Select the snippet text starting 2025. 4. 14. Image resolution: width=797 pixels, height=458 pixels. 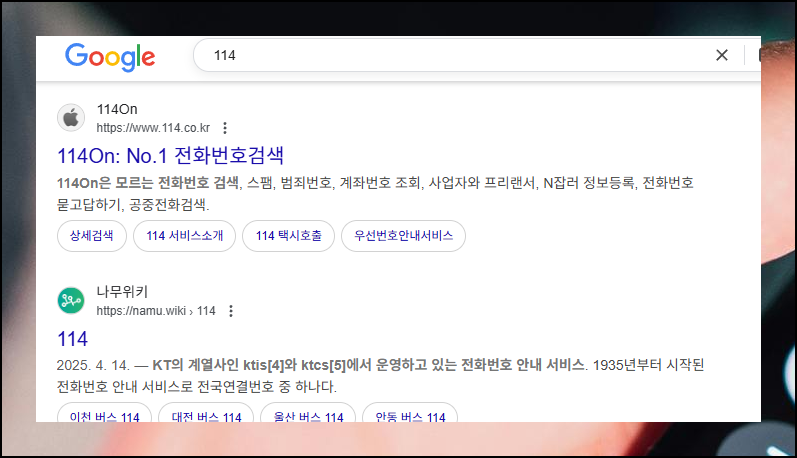(380, 376)
